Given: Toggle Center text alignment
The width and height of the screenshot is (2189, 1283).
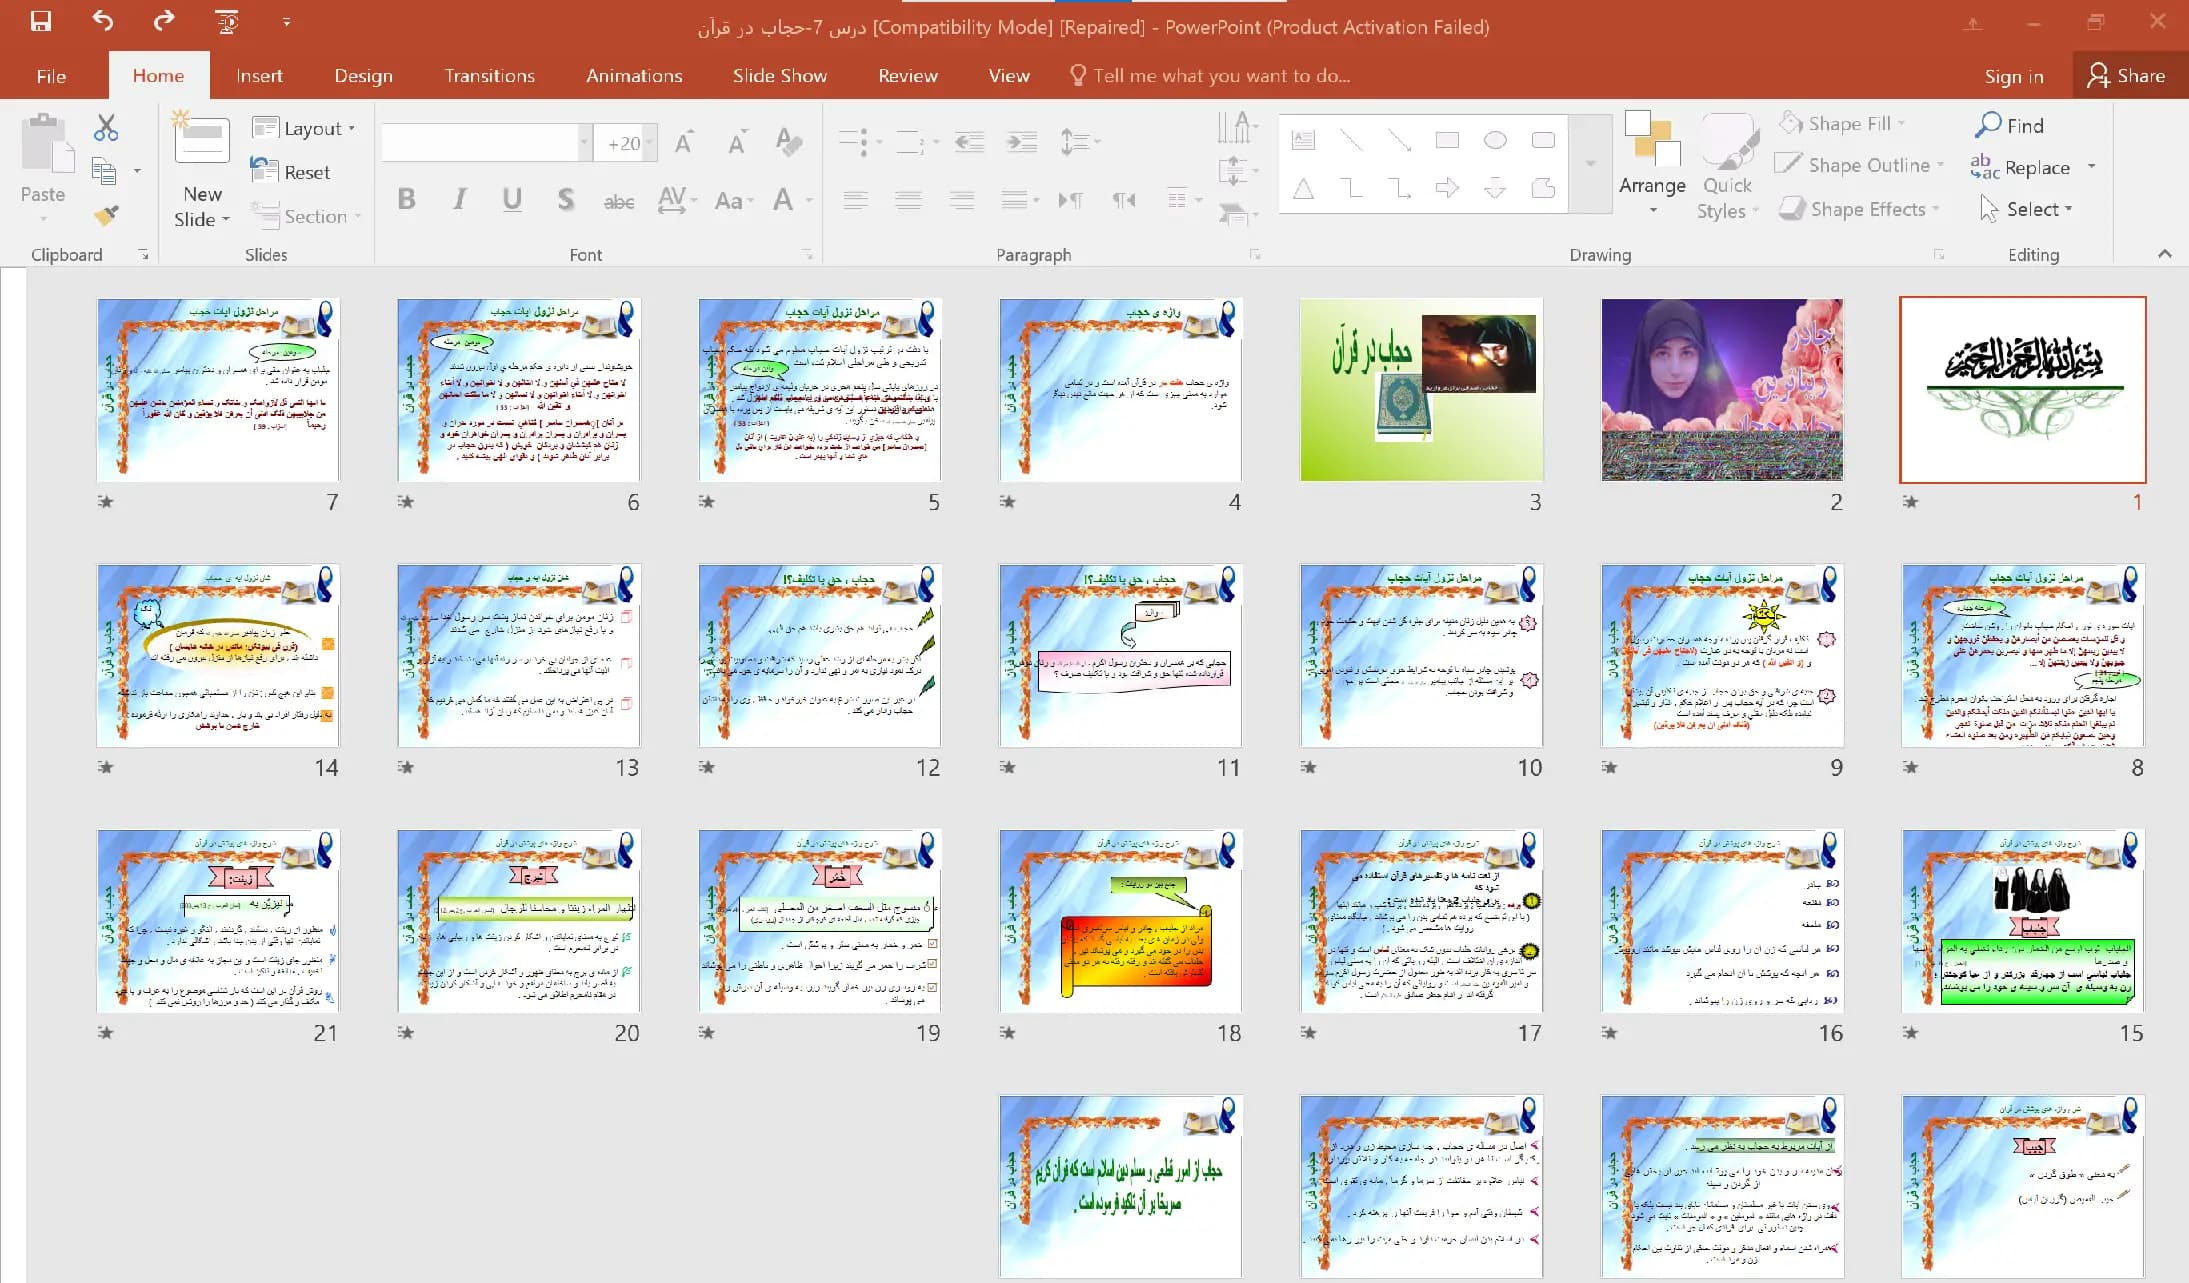Looking at the screenshot, I should 908,200.
